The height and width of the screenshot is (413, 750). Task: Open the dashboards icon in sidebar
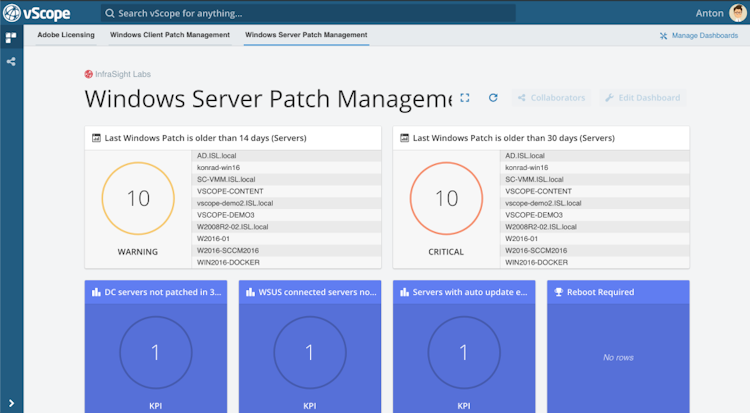click(11, 37)
